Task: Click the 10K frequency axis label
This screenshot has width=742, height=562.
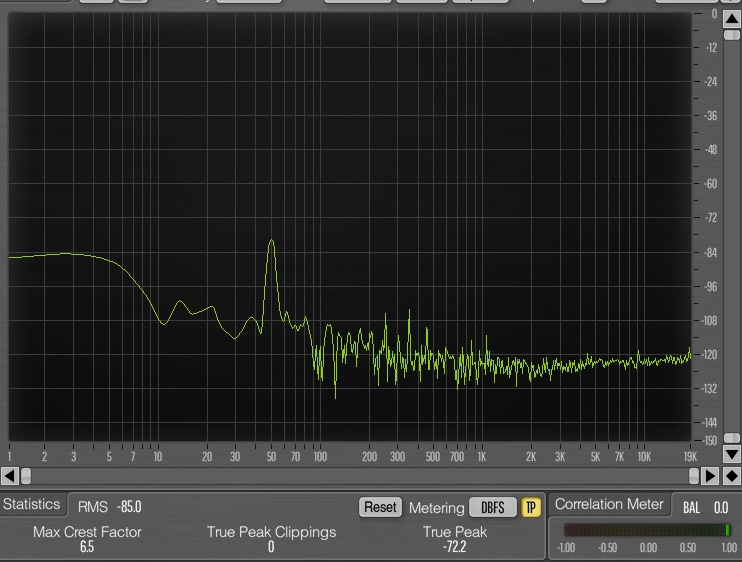Action: [x=644, y=457]
